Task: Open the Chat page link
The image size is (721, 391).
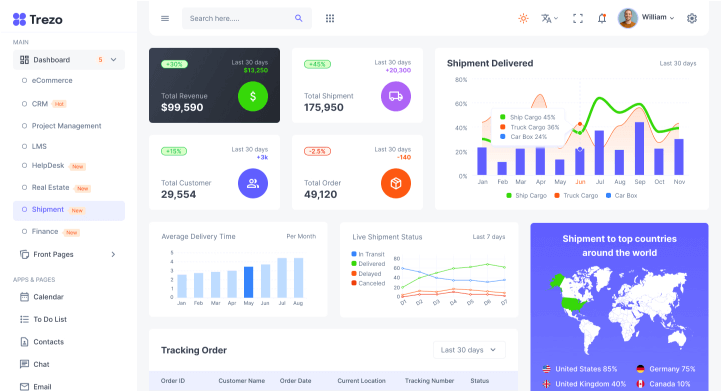Action: 41,364
